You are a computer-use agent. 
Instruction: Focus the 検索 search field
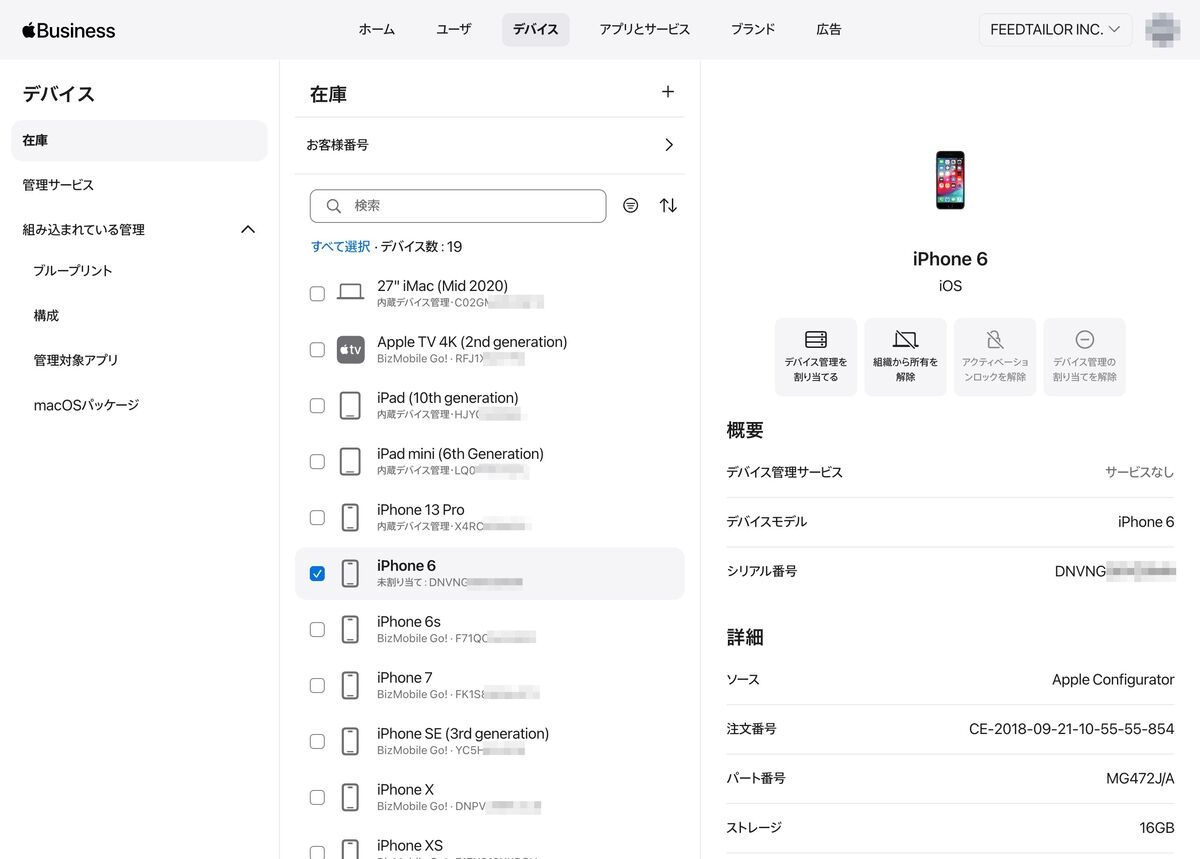458,205
